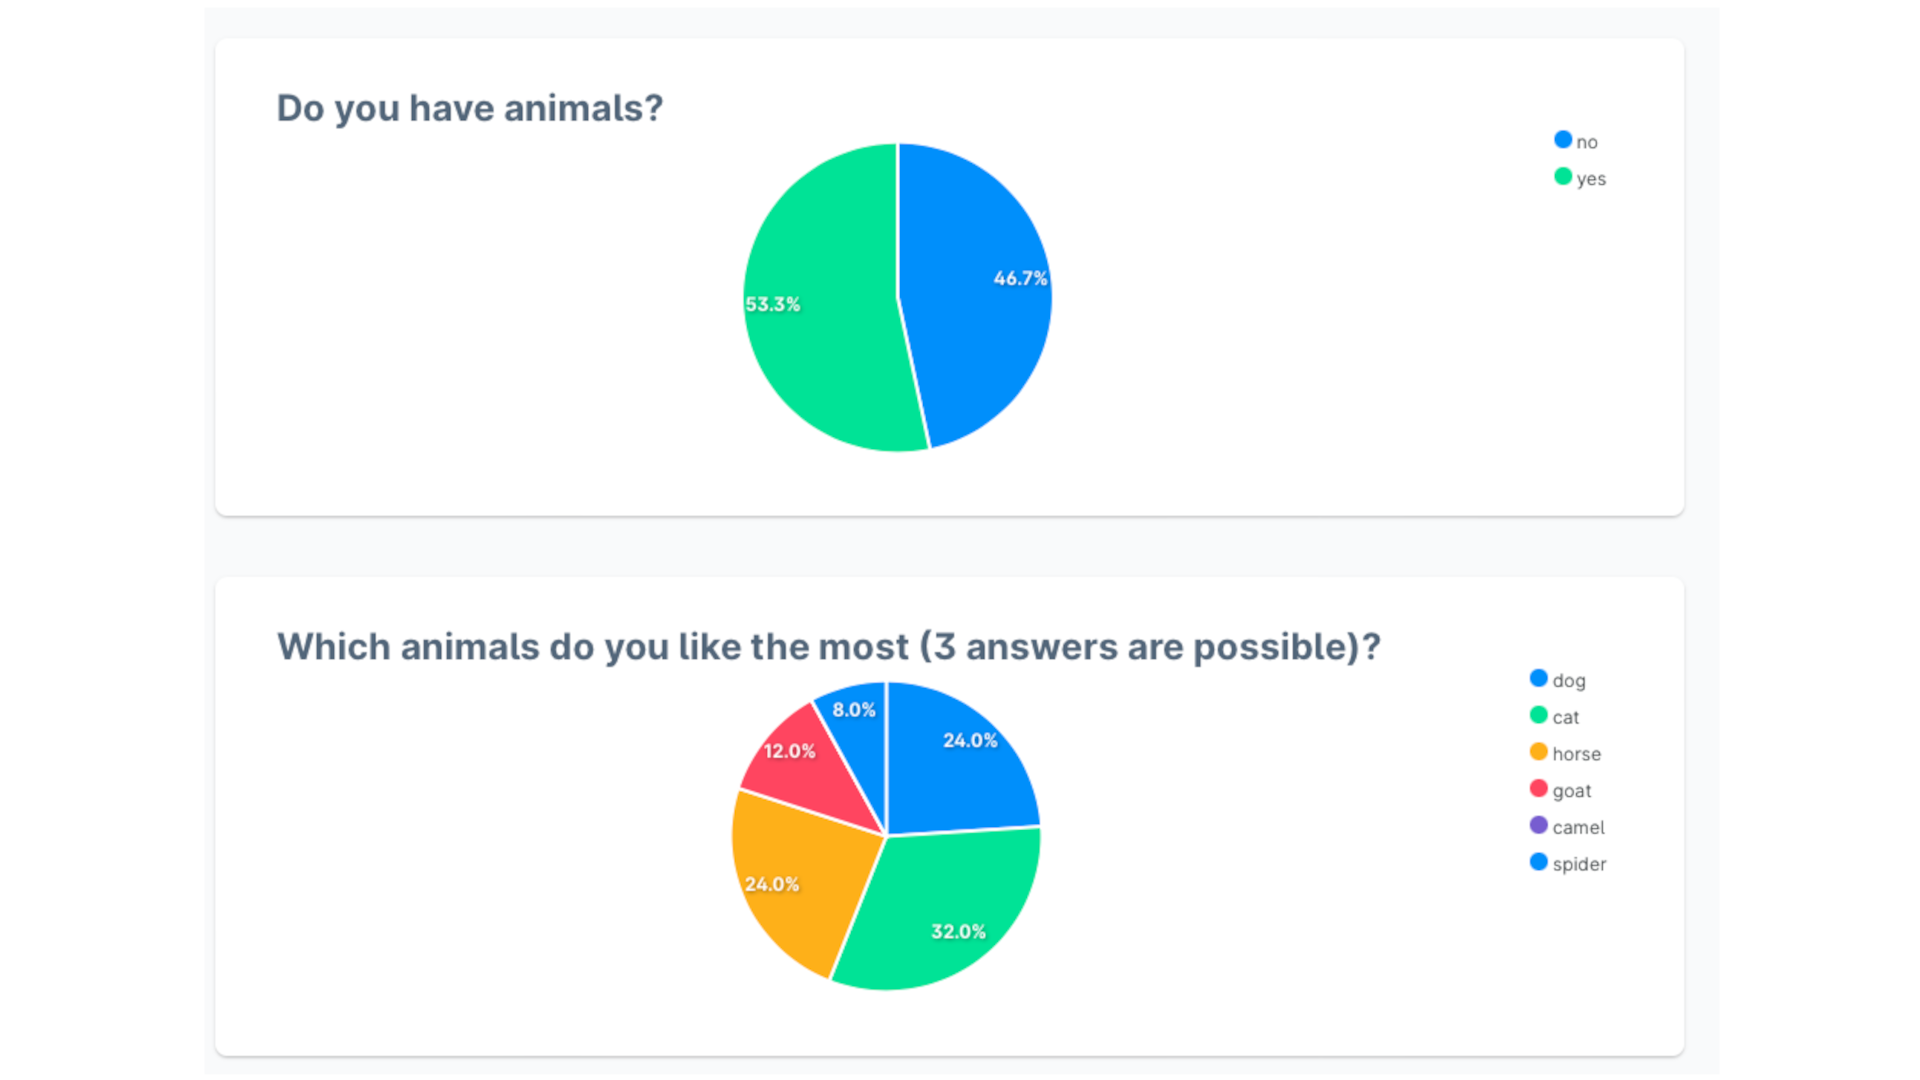Toggle the 'dog' legend entry

click(1558, 680)
